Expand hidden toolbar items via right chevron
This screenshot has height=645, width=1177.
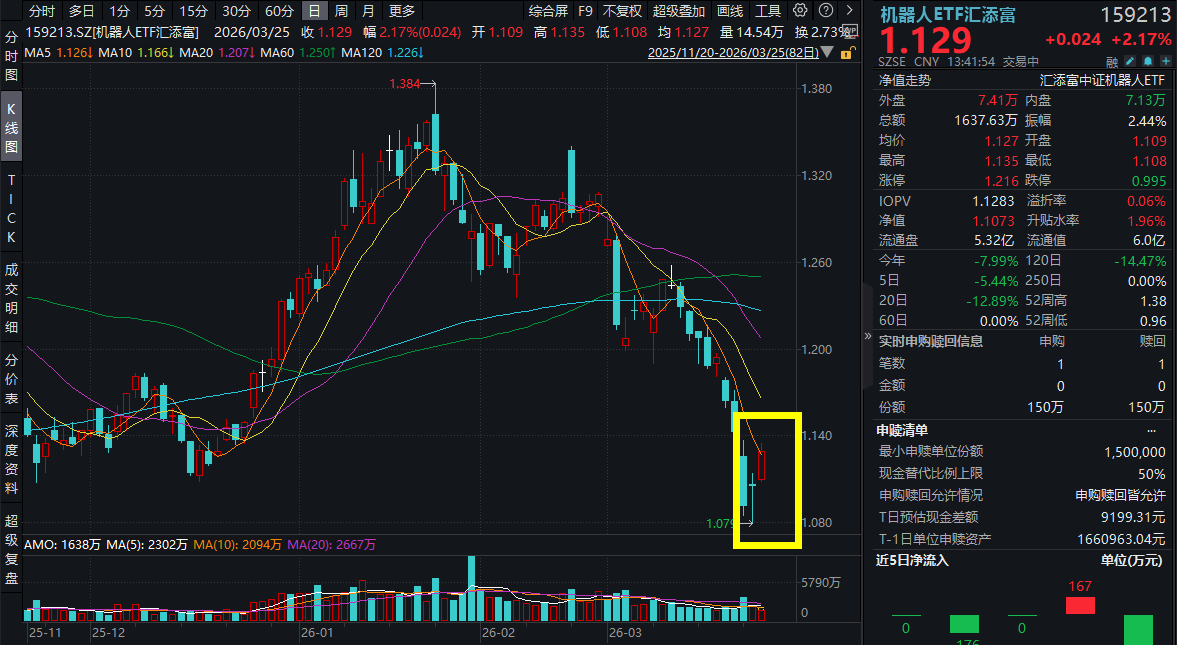click(848, 10)
